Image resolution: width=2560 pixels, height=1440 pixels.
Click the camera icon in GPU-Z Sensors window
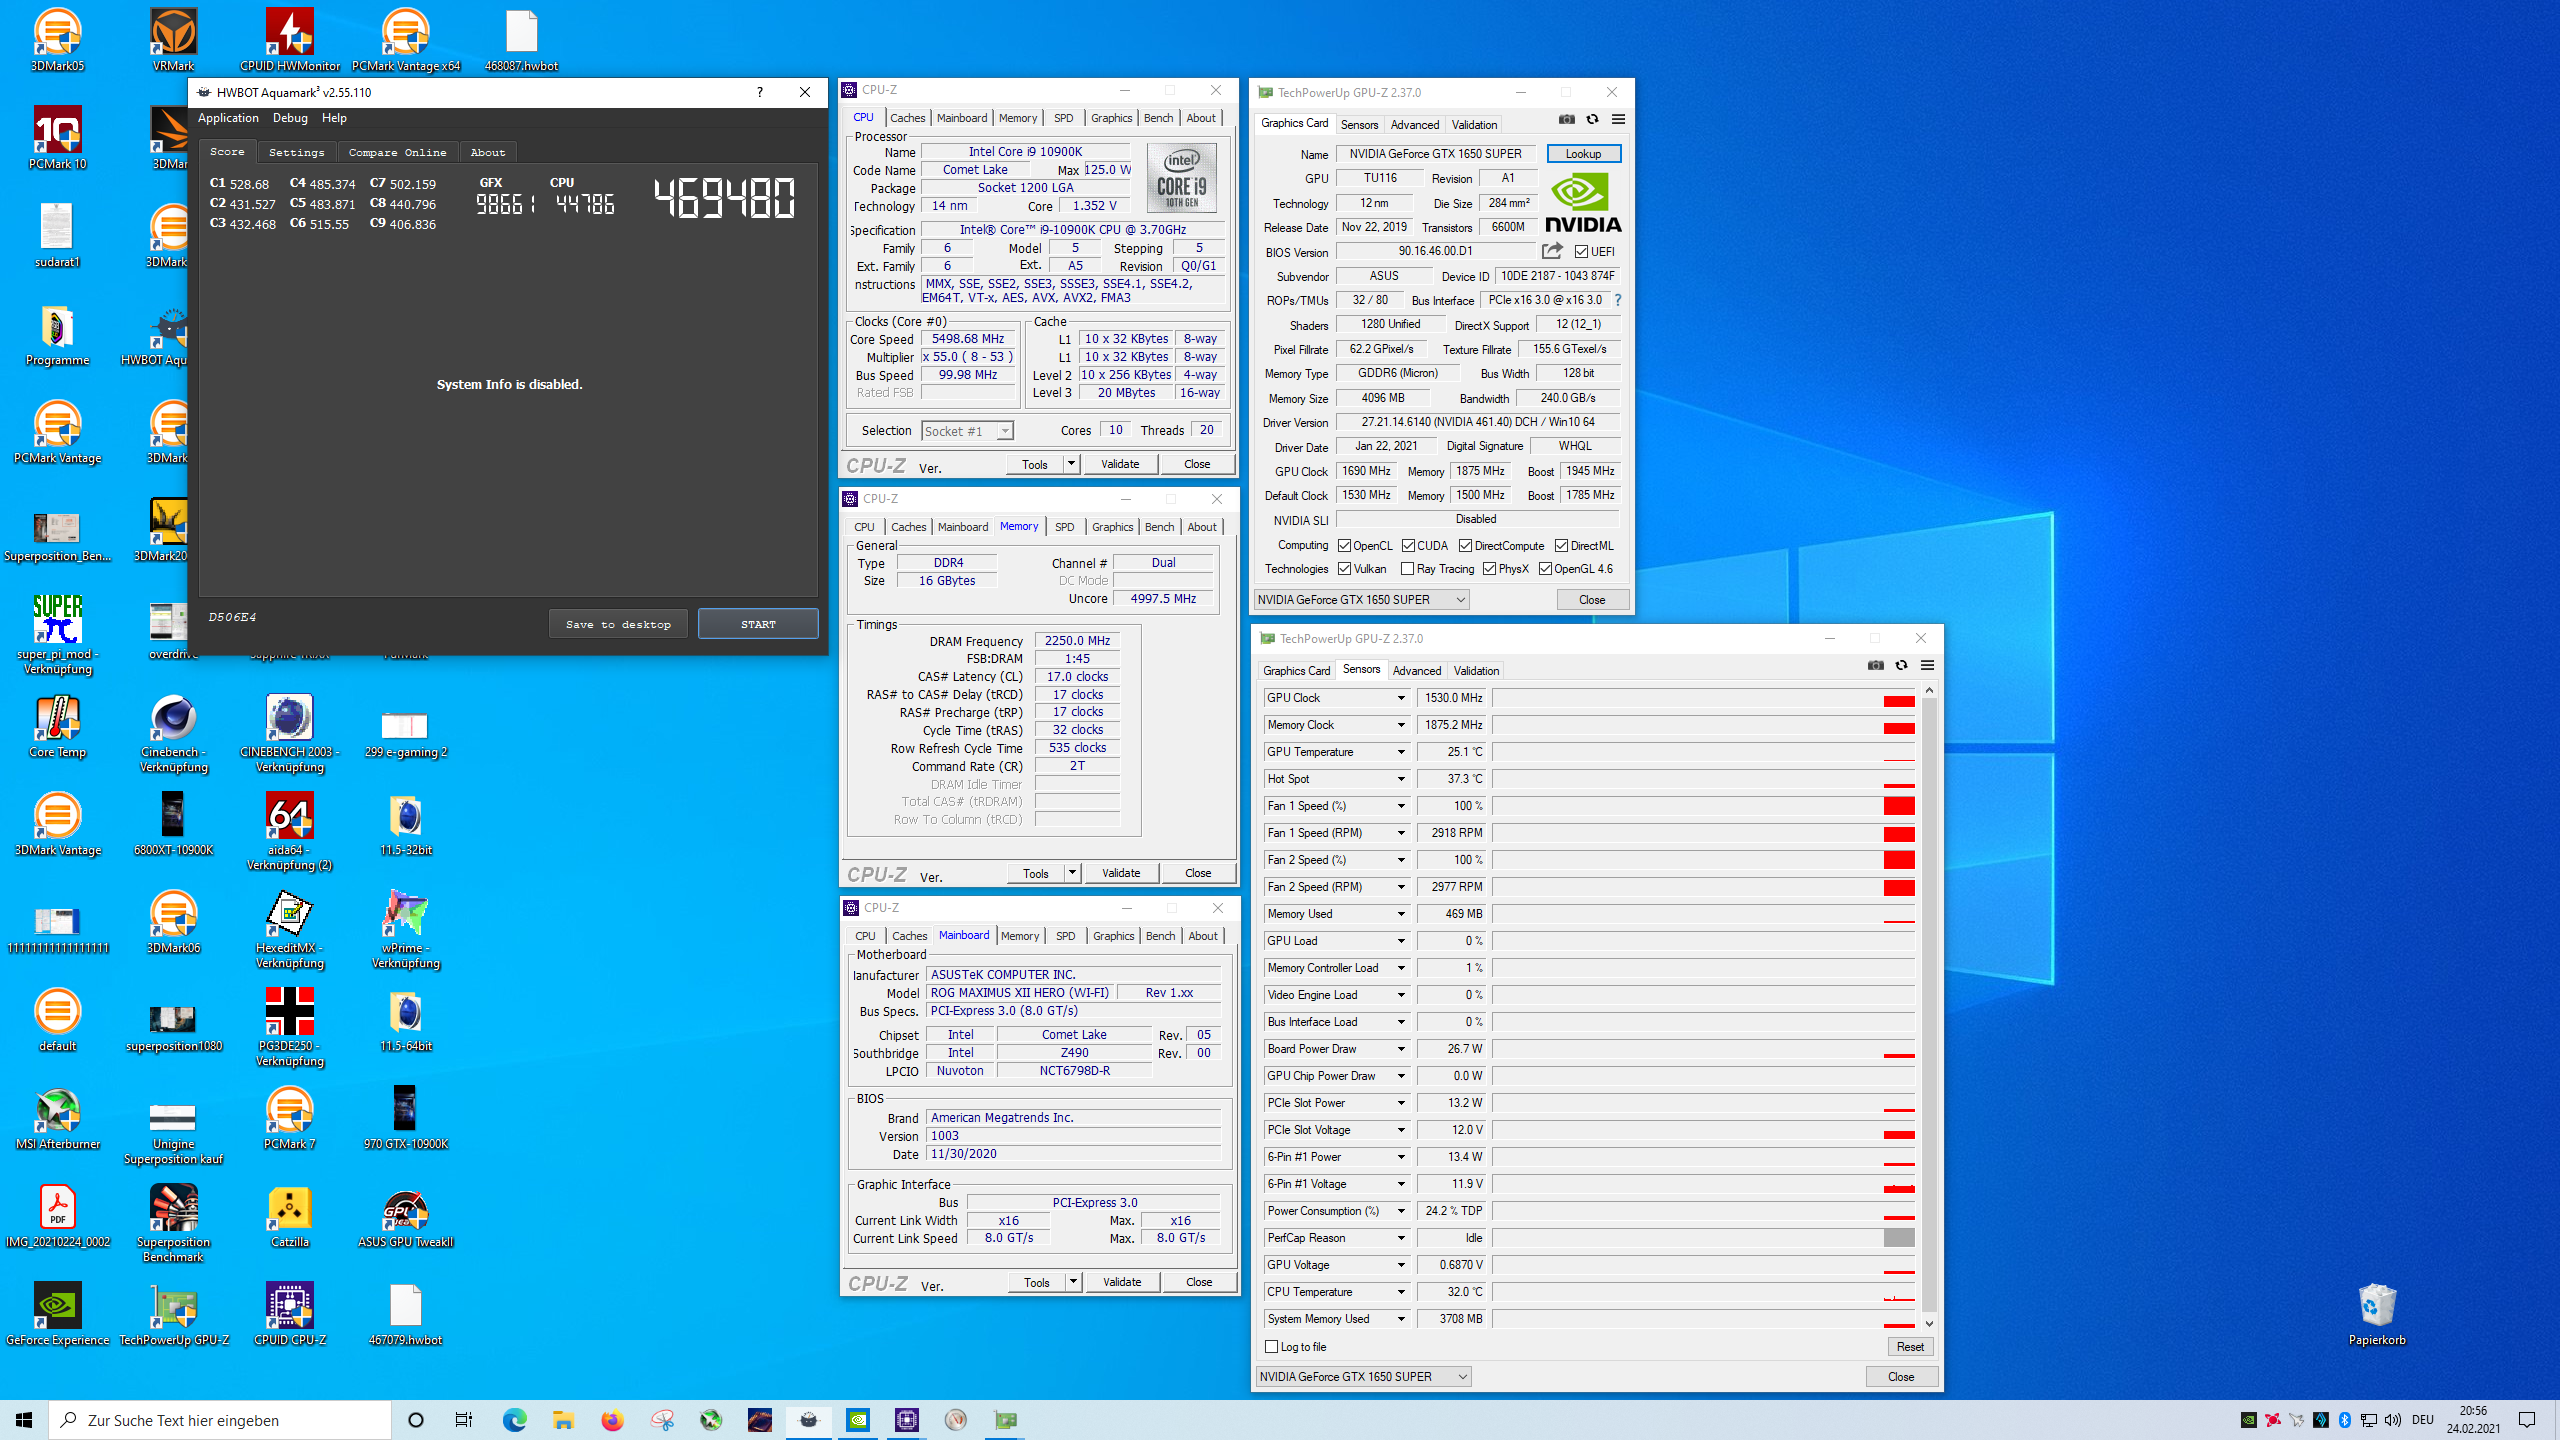(1876, 666)
